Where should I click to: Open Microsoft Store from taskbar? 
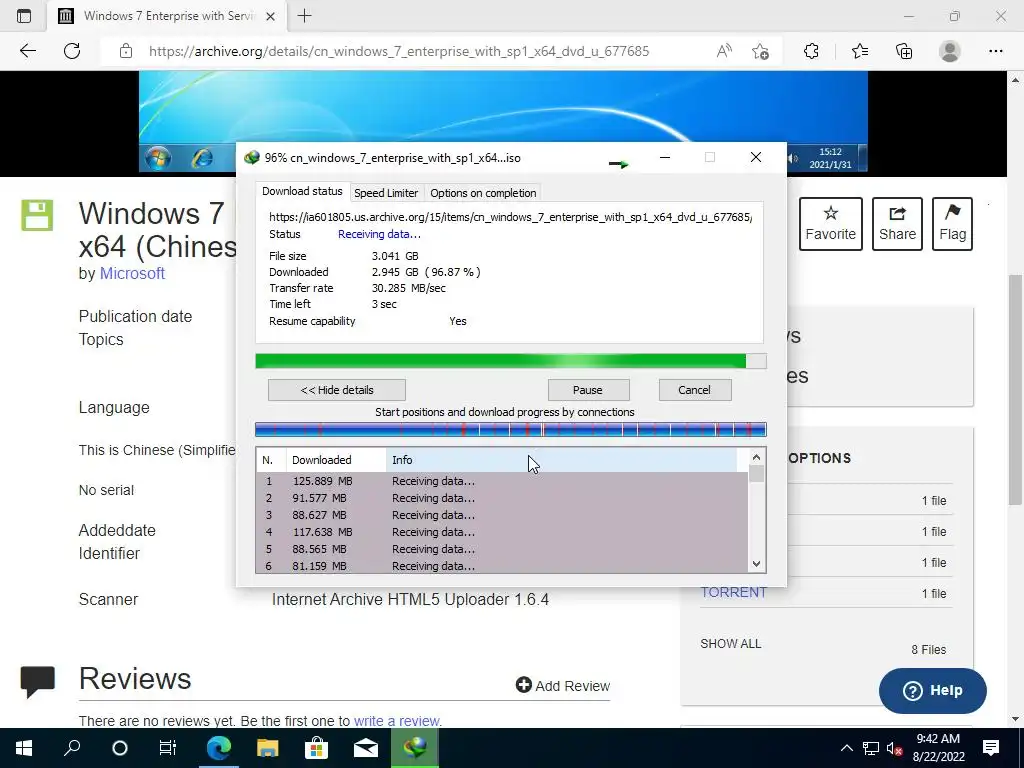316,748
